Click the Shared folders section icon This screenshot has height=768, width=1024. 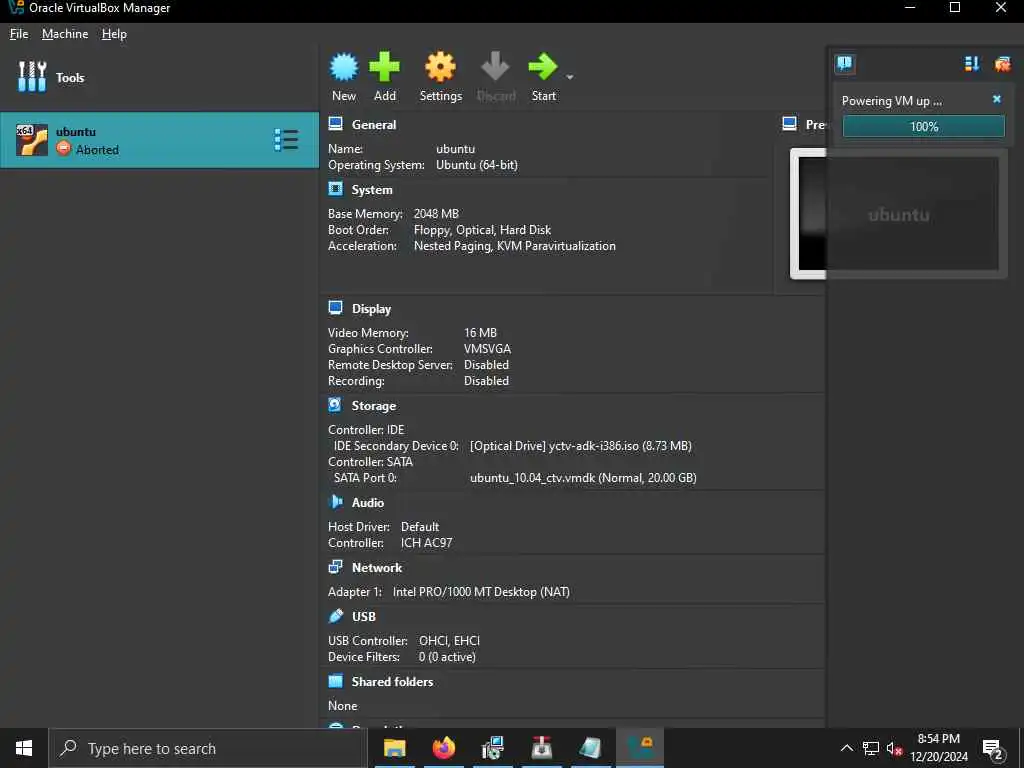point(336,681)
